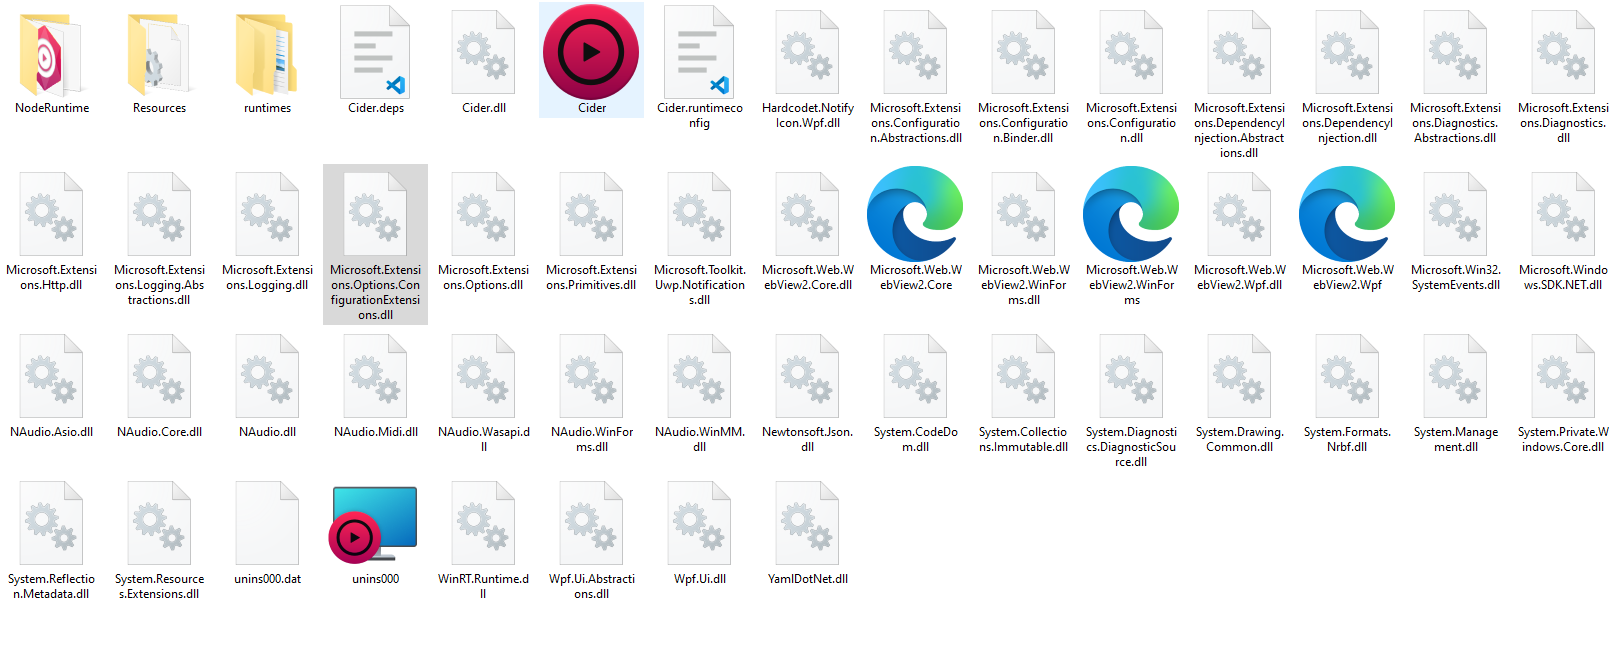
Task: Click the System.Resources.Extensions.dll label
Action: 159,586
